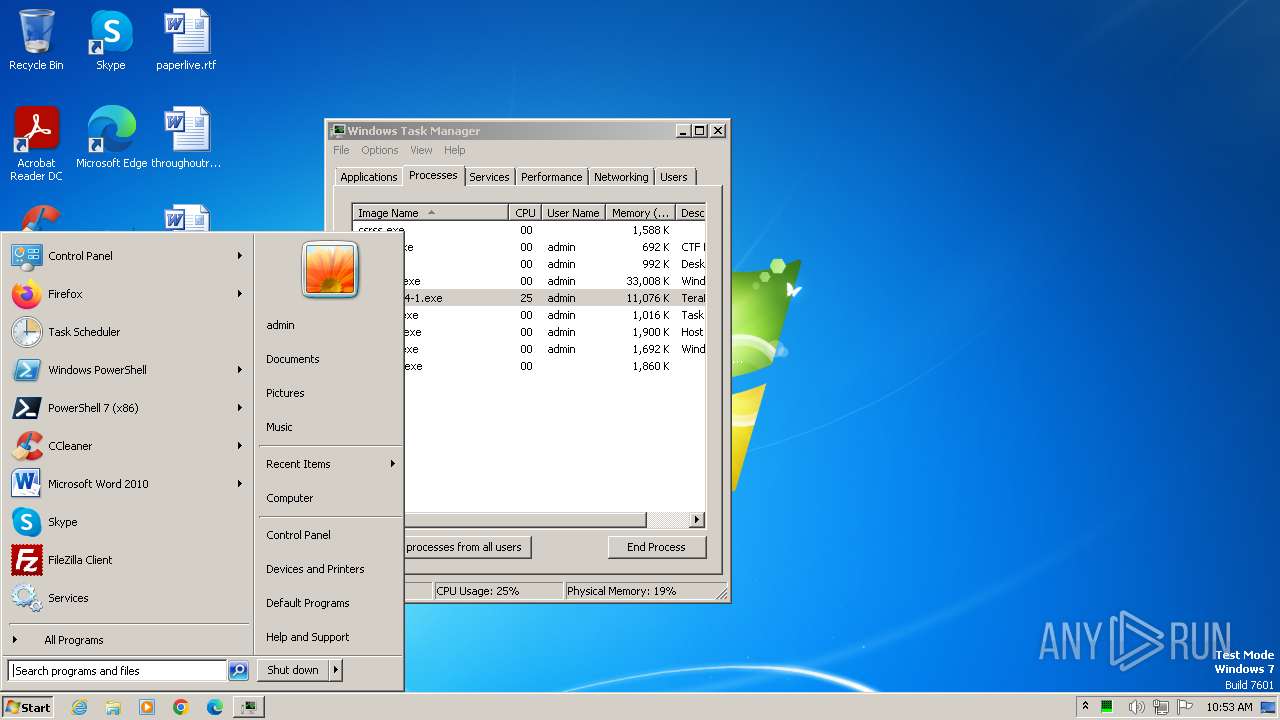
Task: Open paperlive.rtf desktop file
Action: click(186, 40)
